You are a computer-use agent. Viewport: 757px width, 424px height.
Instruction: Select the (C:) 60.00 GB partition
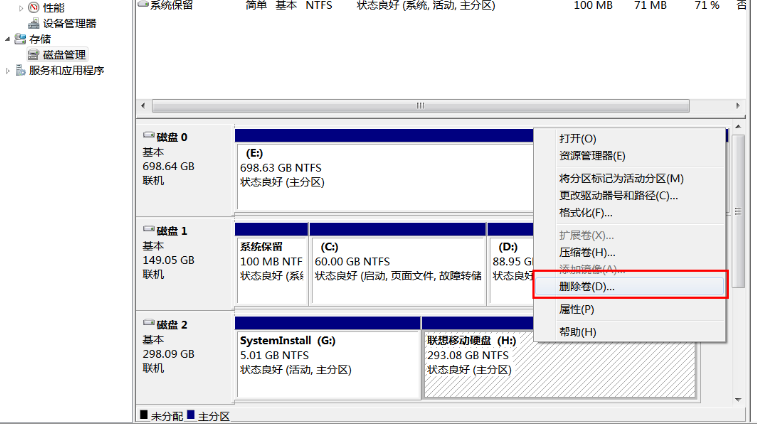coord(396,264)
